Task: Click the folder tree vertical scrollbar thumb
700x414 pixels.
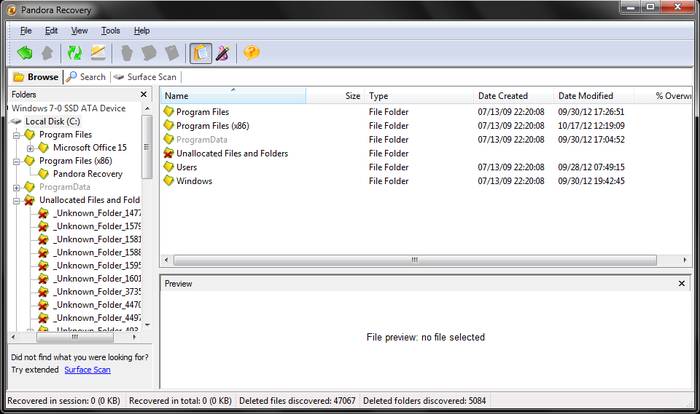Action: click(146, 147)
